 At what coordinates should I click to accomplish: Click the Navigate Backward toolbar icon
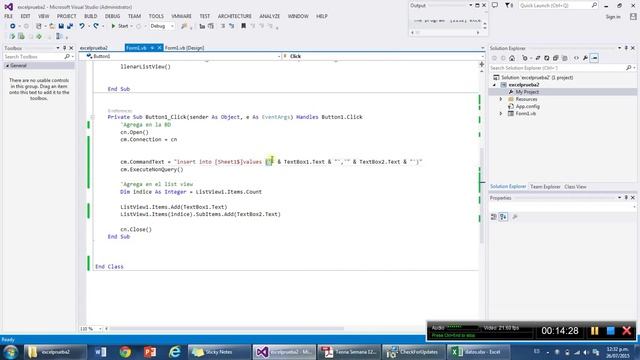[13, 26]
